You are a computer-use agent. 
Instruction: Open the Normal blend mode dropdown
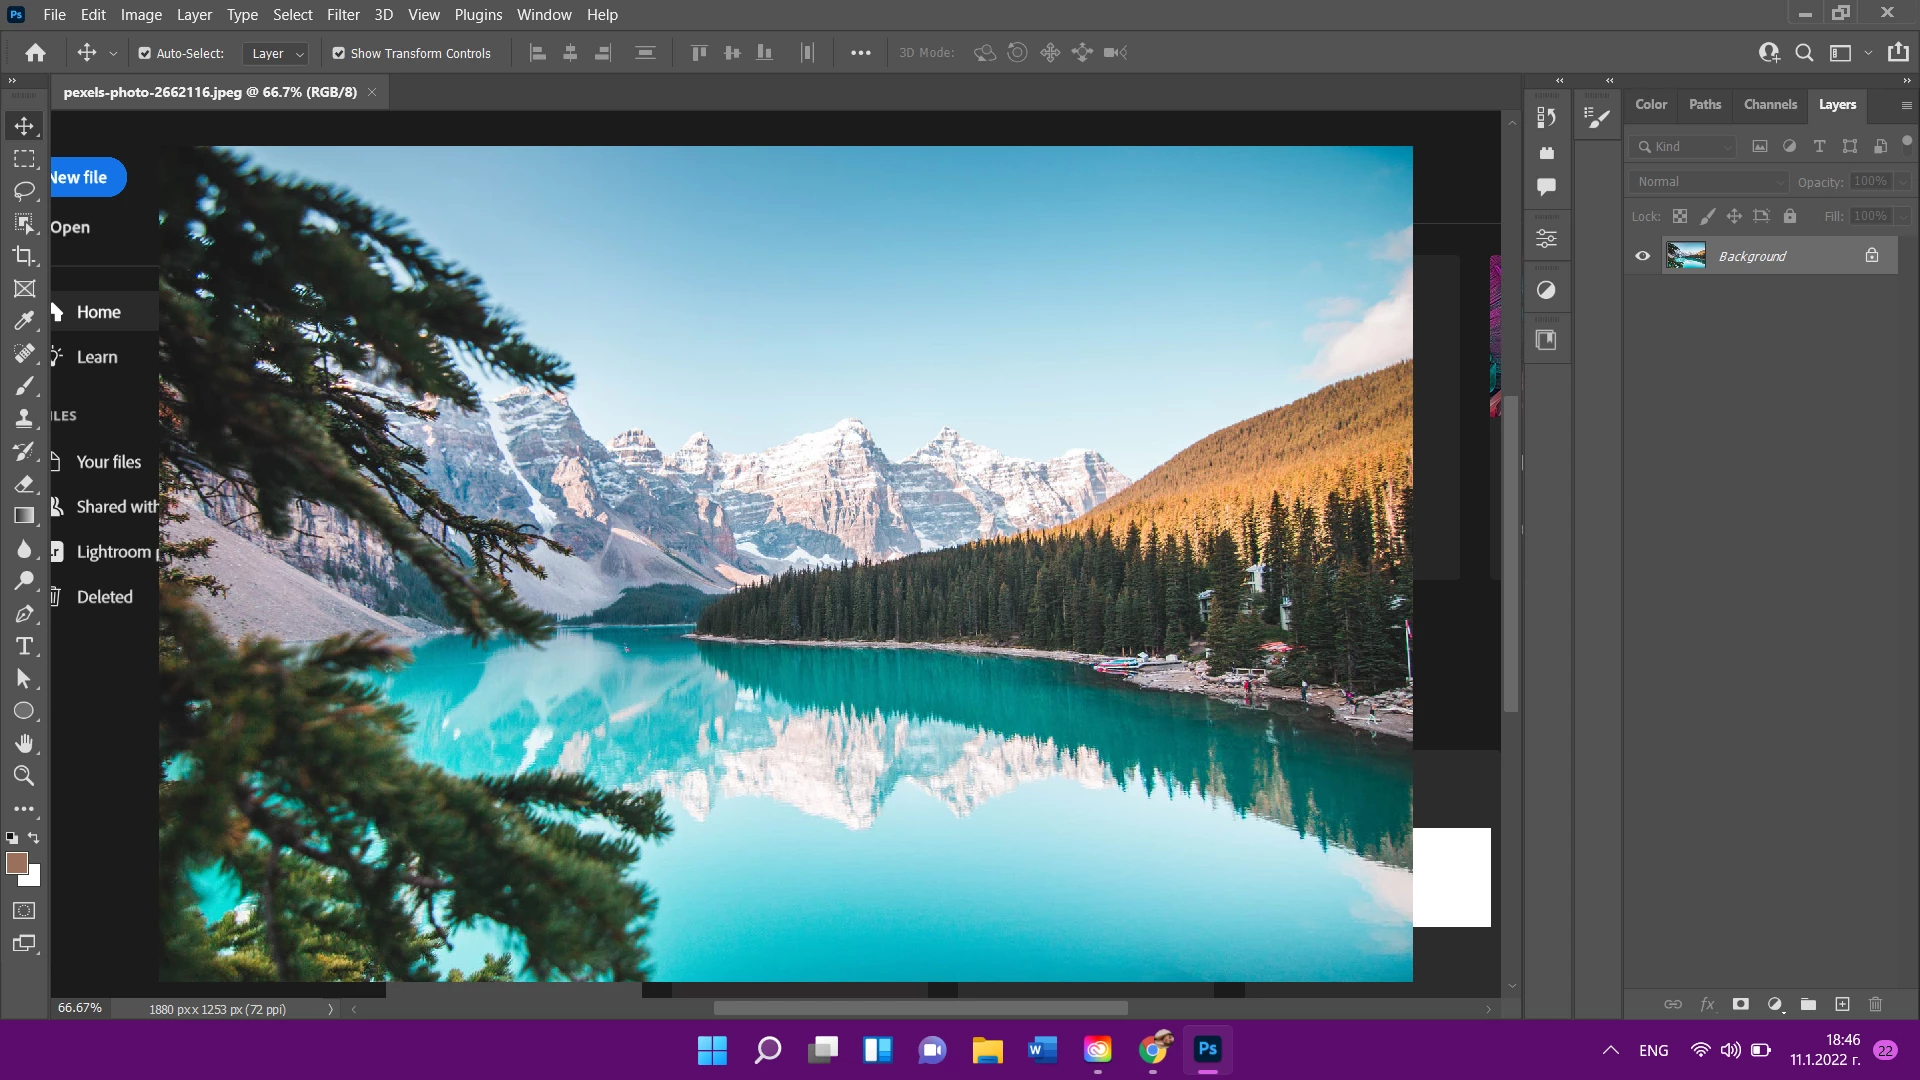pos(1710,181)
